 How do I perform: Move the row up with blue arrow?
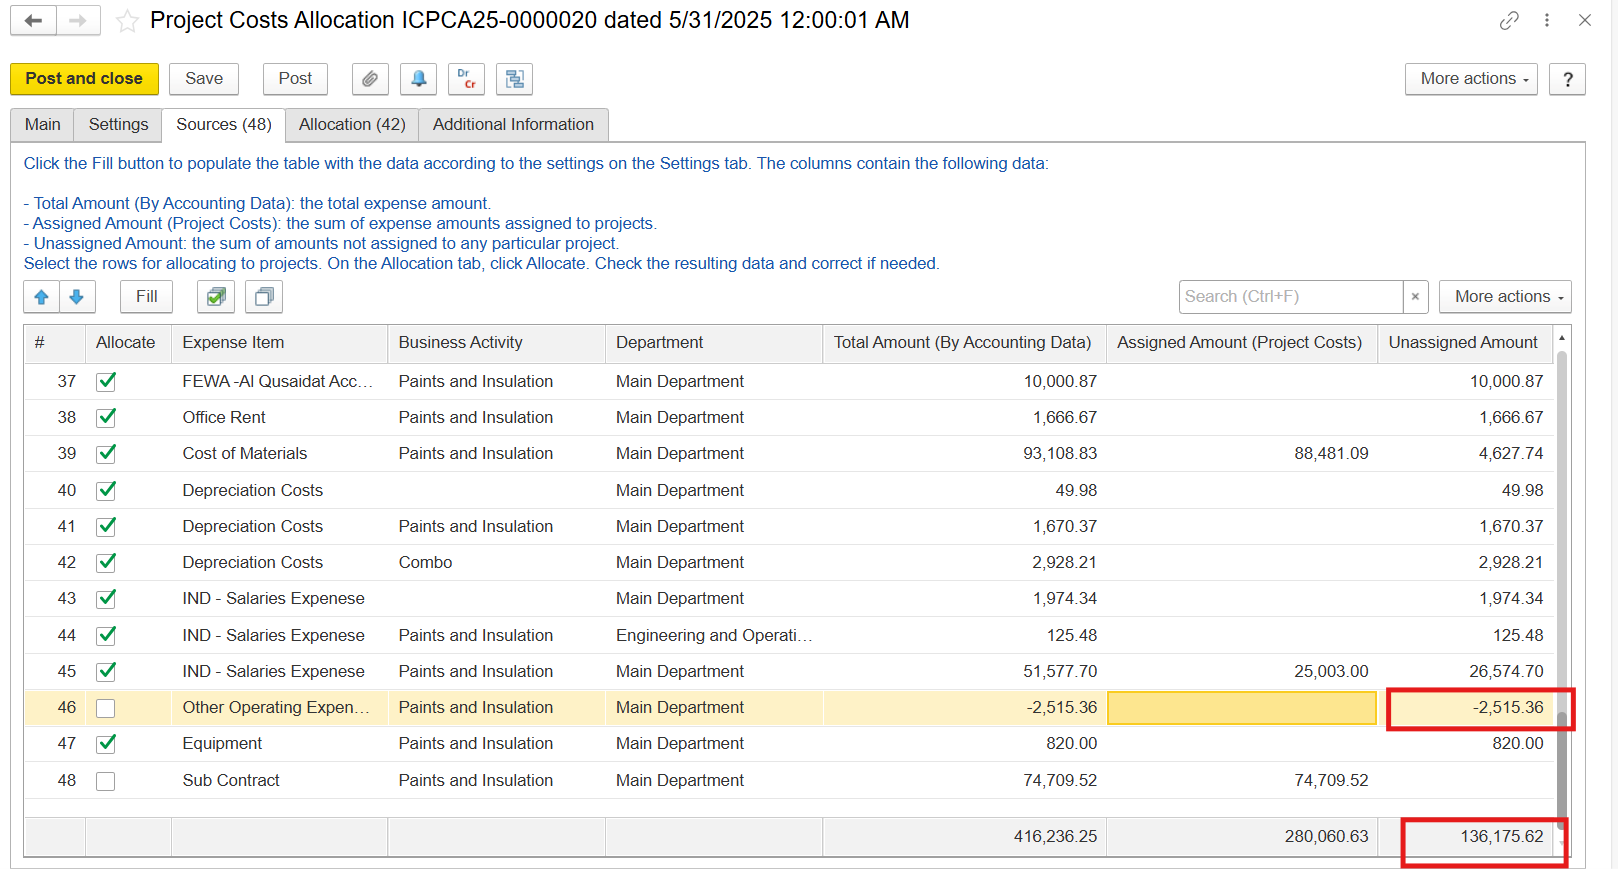tap(41, 297)
